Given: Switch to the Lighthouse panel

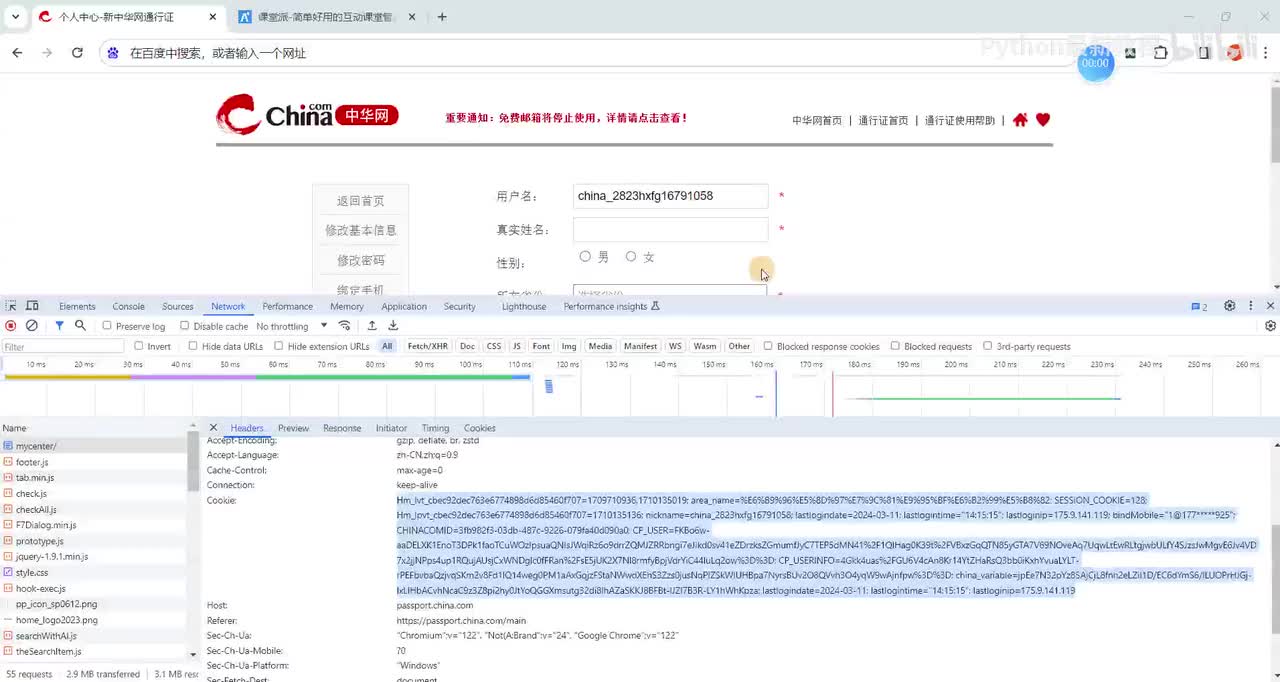Looking at the screenshot, I should [524, 306].
